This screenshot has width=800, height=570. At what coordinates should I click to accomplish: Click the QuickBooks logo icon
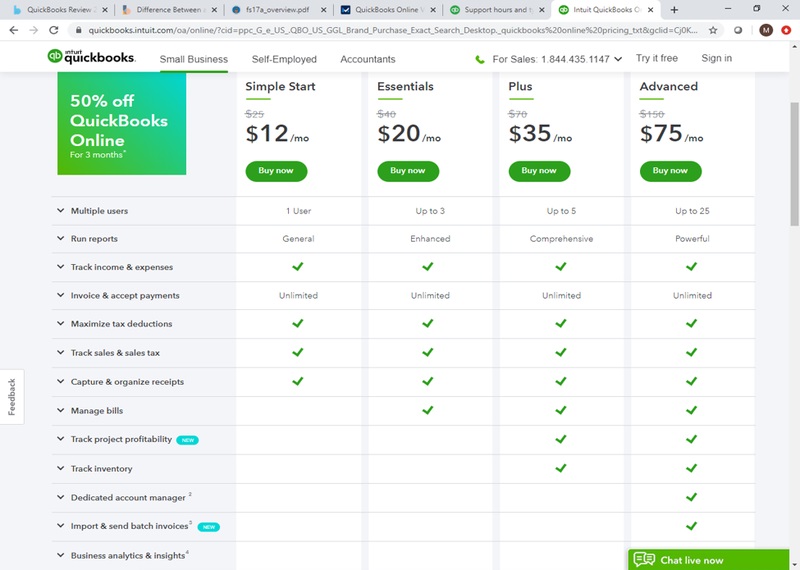(x=56, y=57)
